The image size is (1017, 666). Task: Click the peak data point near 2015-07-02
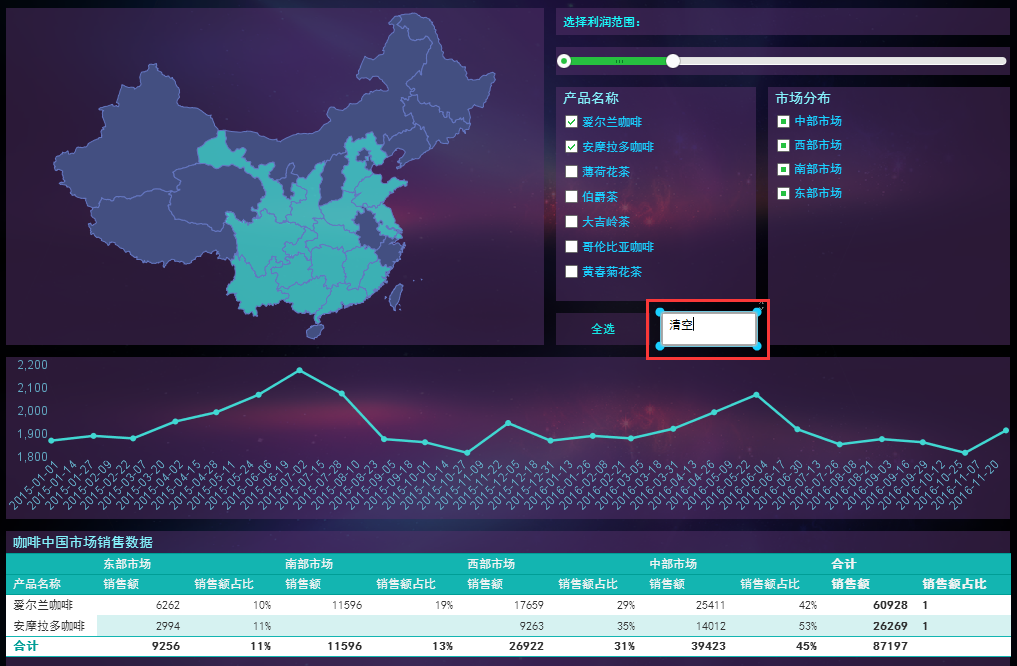pyautogui.click(x=299, y=370)
